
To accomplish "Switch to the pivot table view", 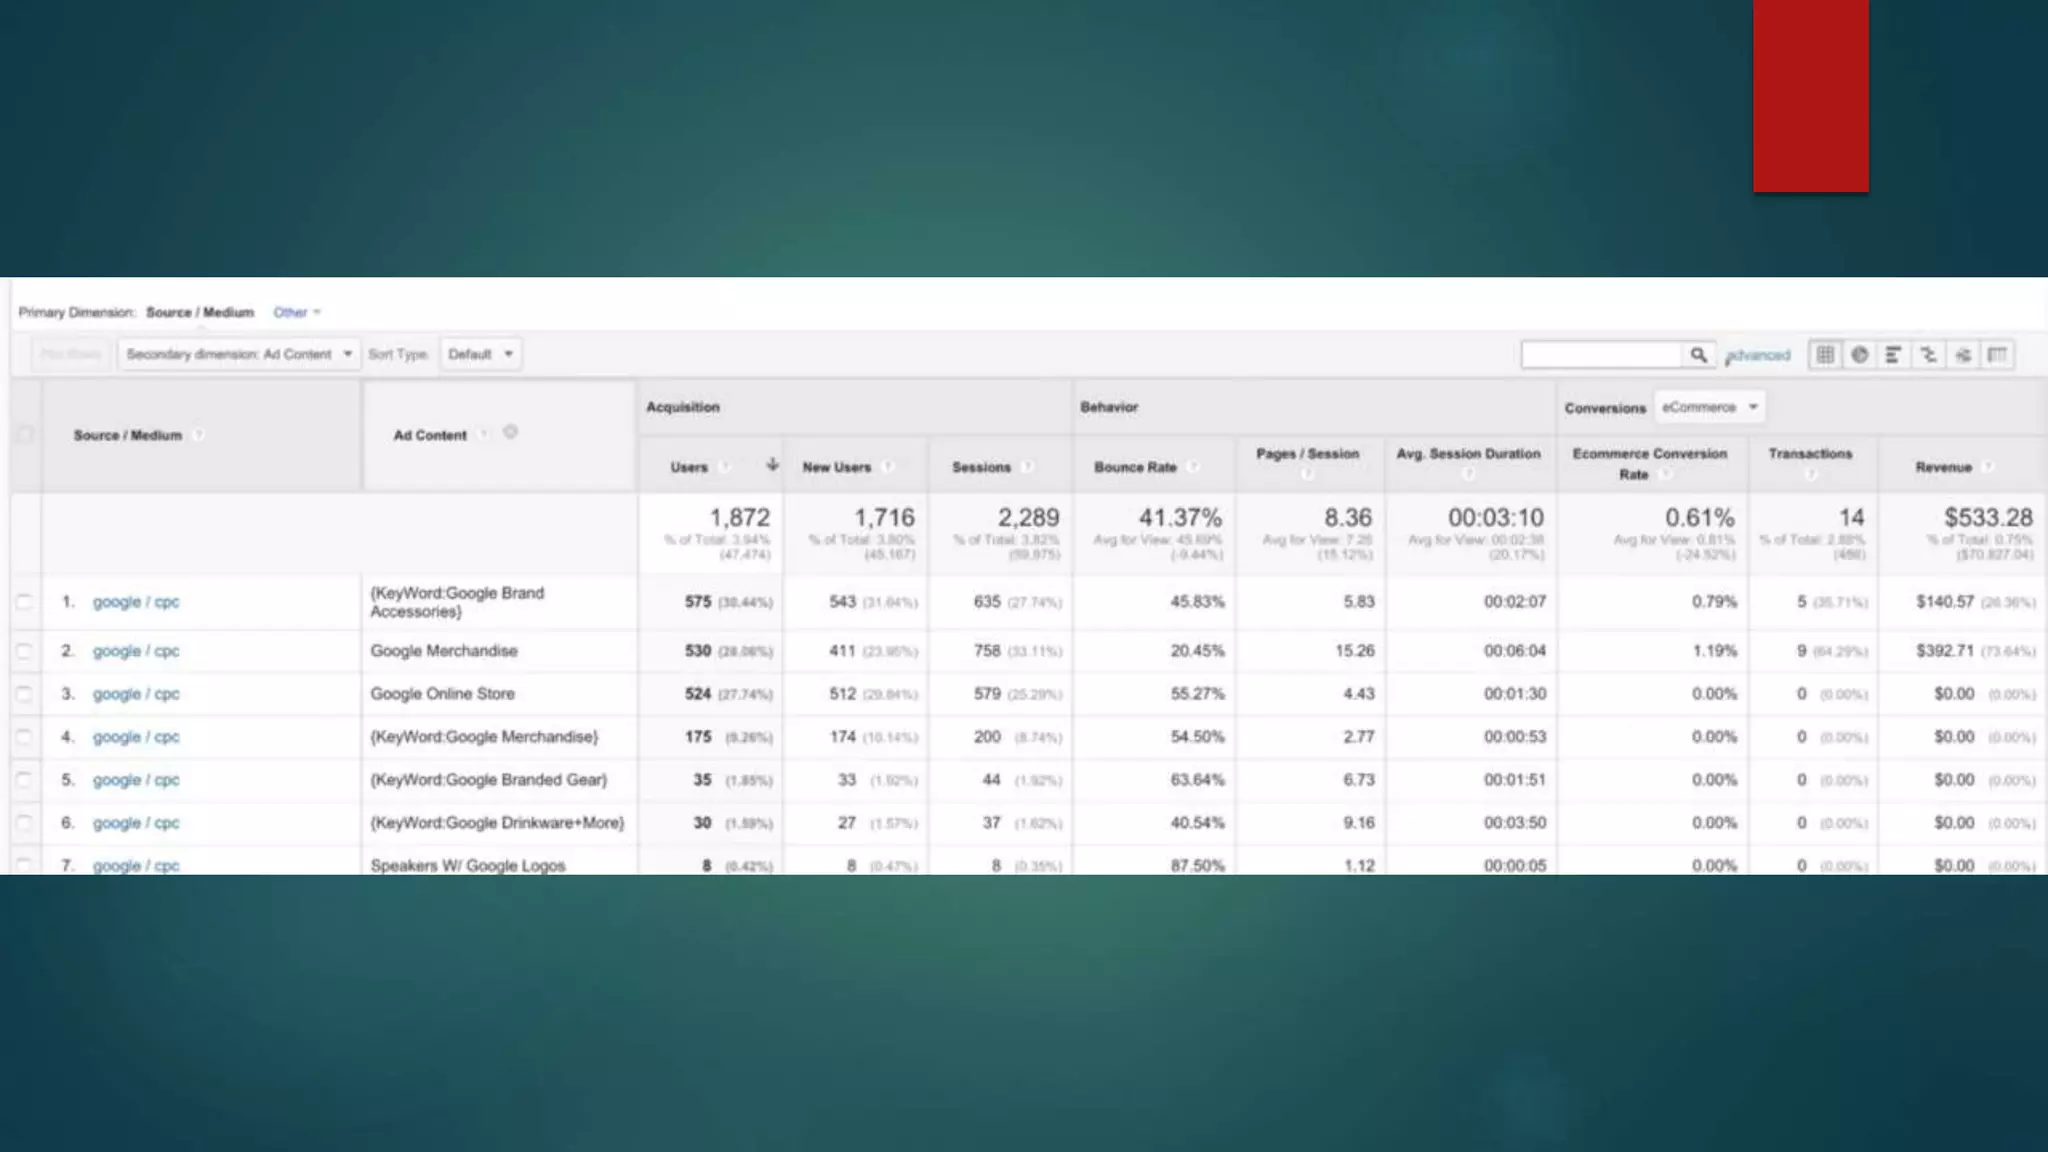I will pyautogui.click(x=1997, y=355).
